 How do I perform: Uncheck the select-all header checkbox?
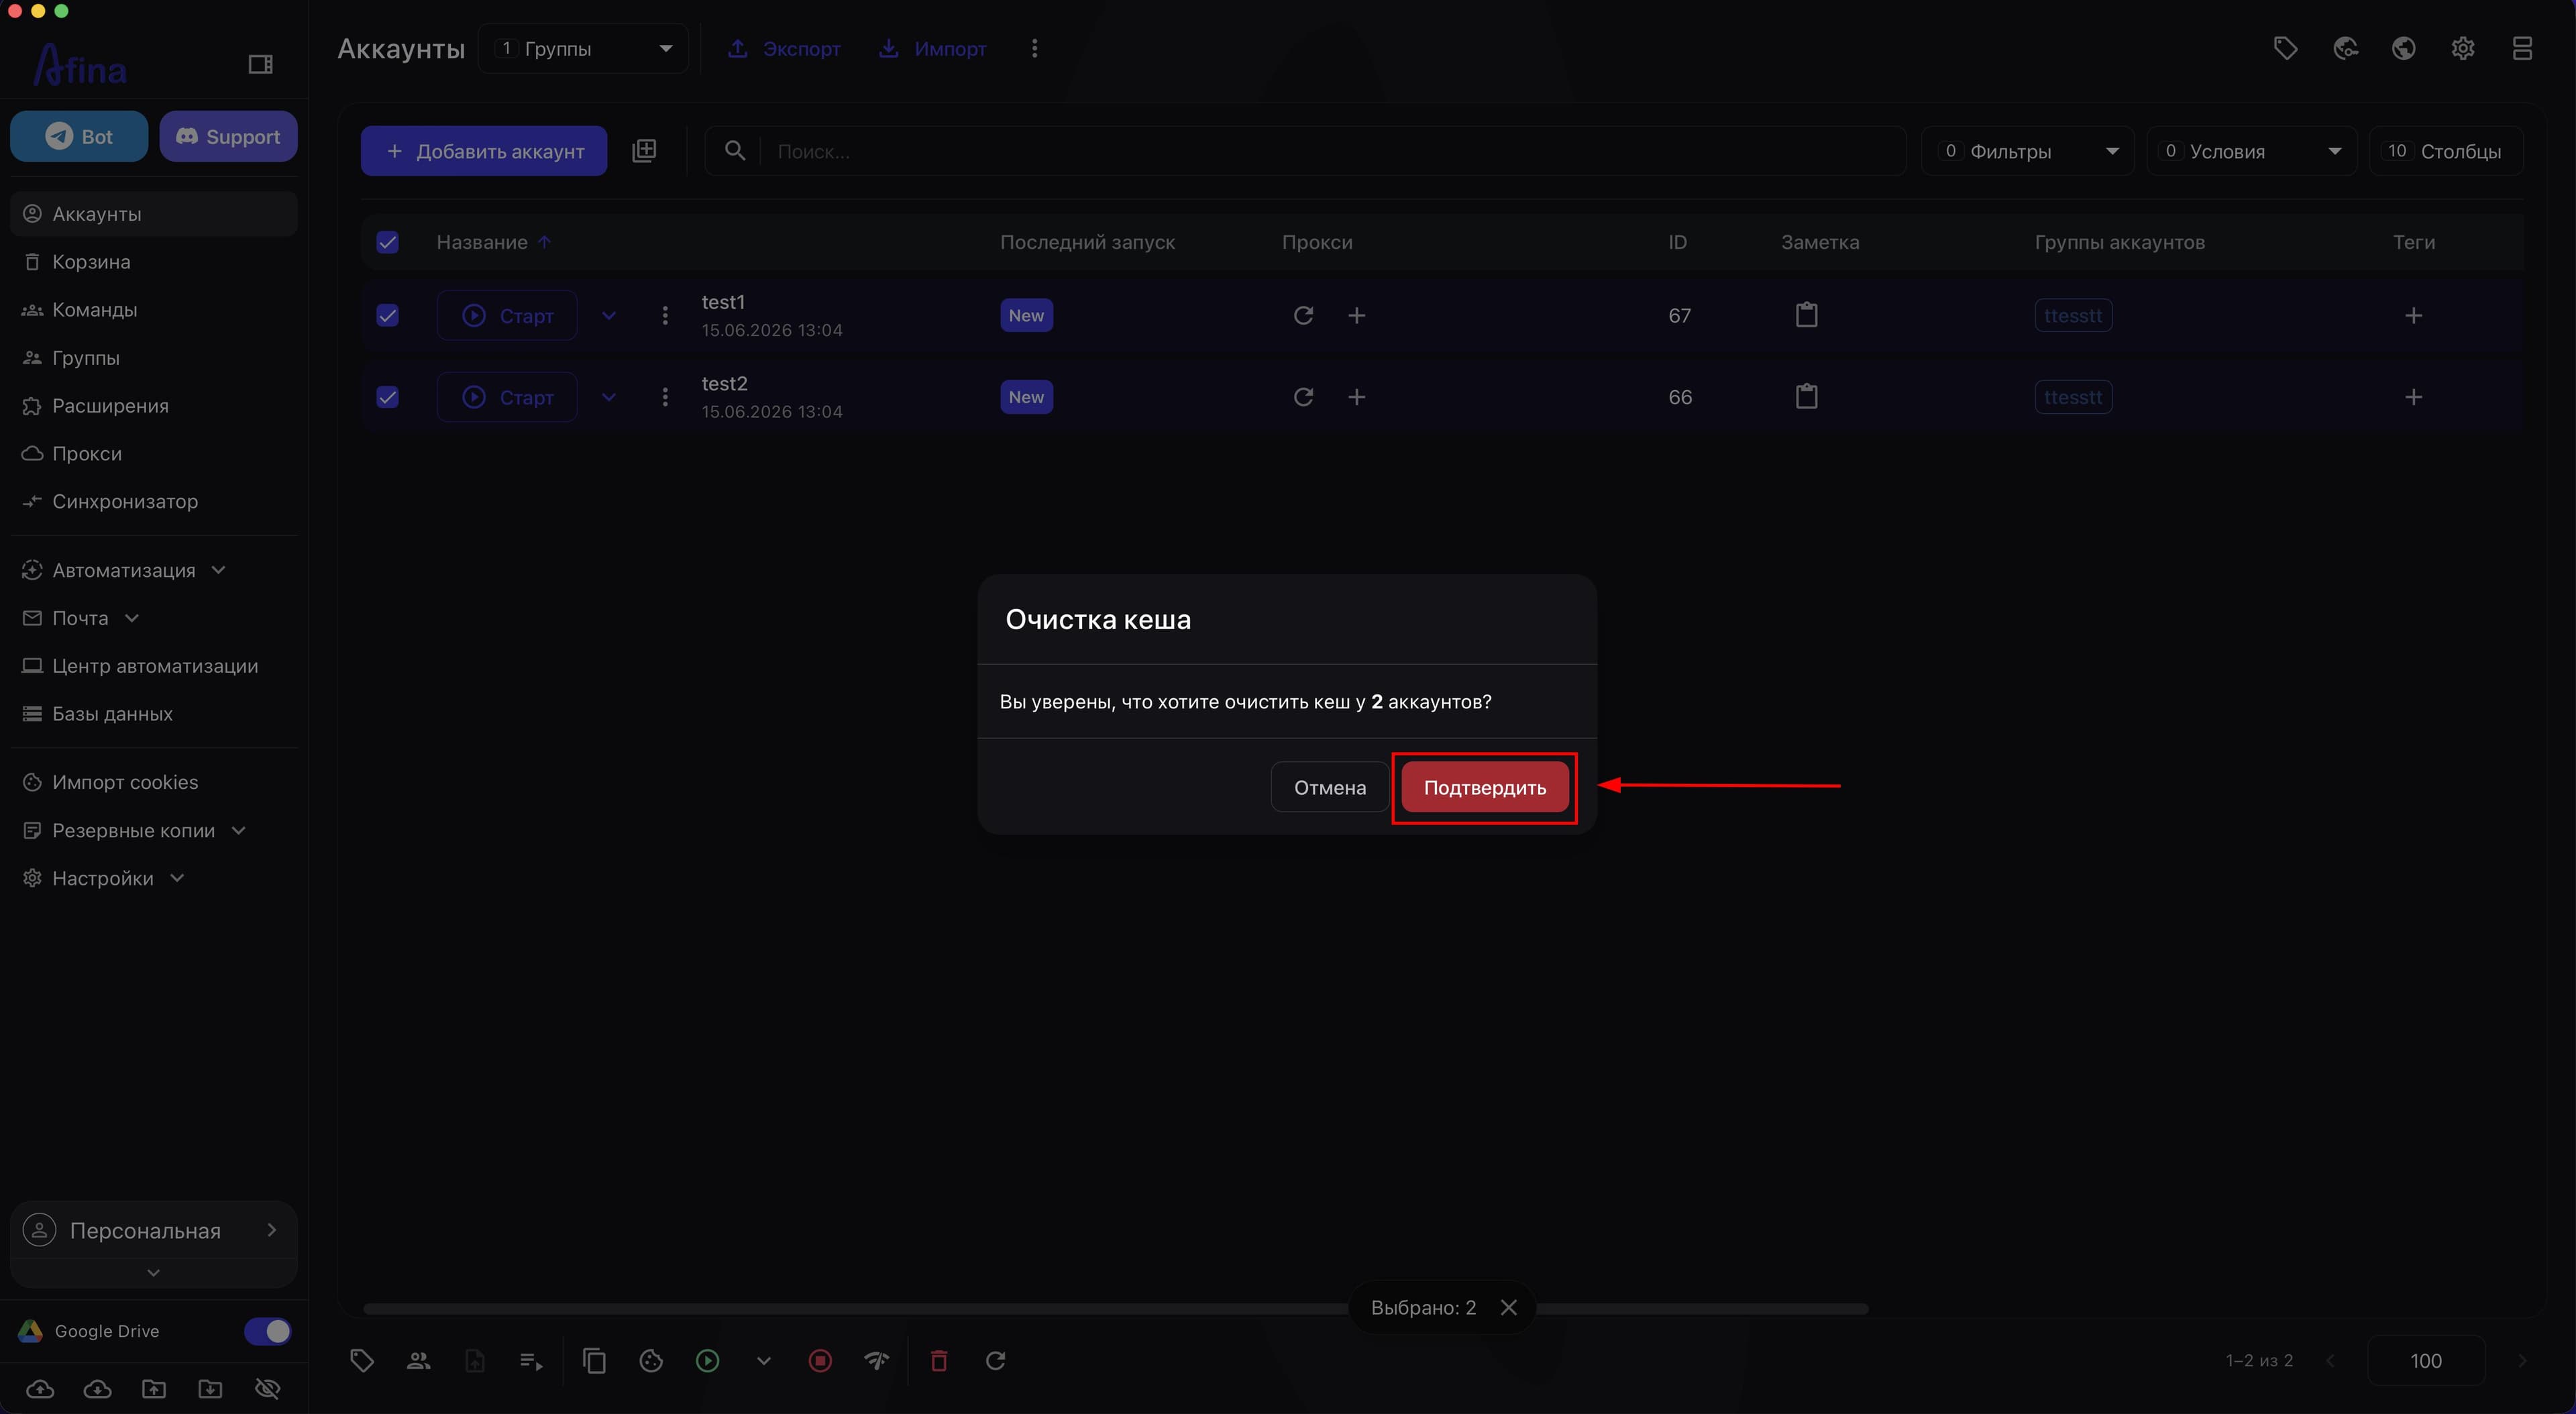tap(387, 242)
